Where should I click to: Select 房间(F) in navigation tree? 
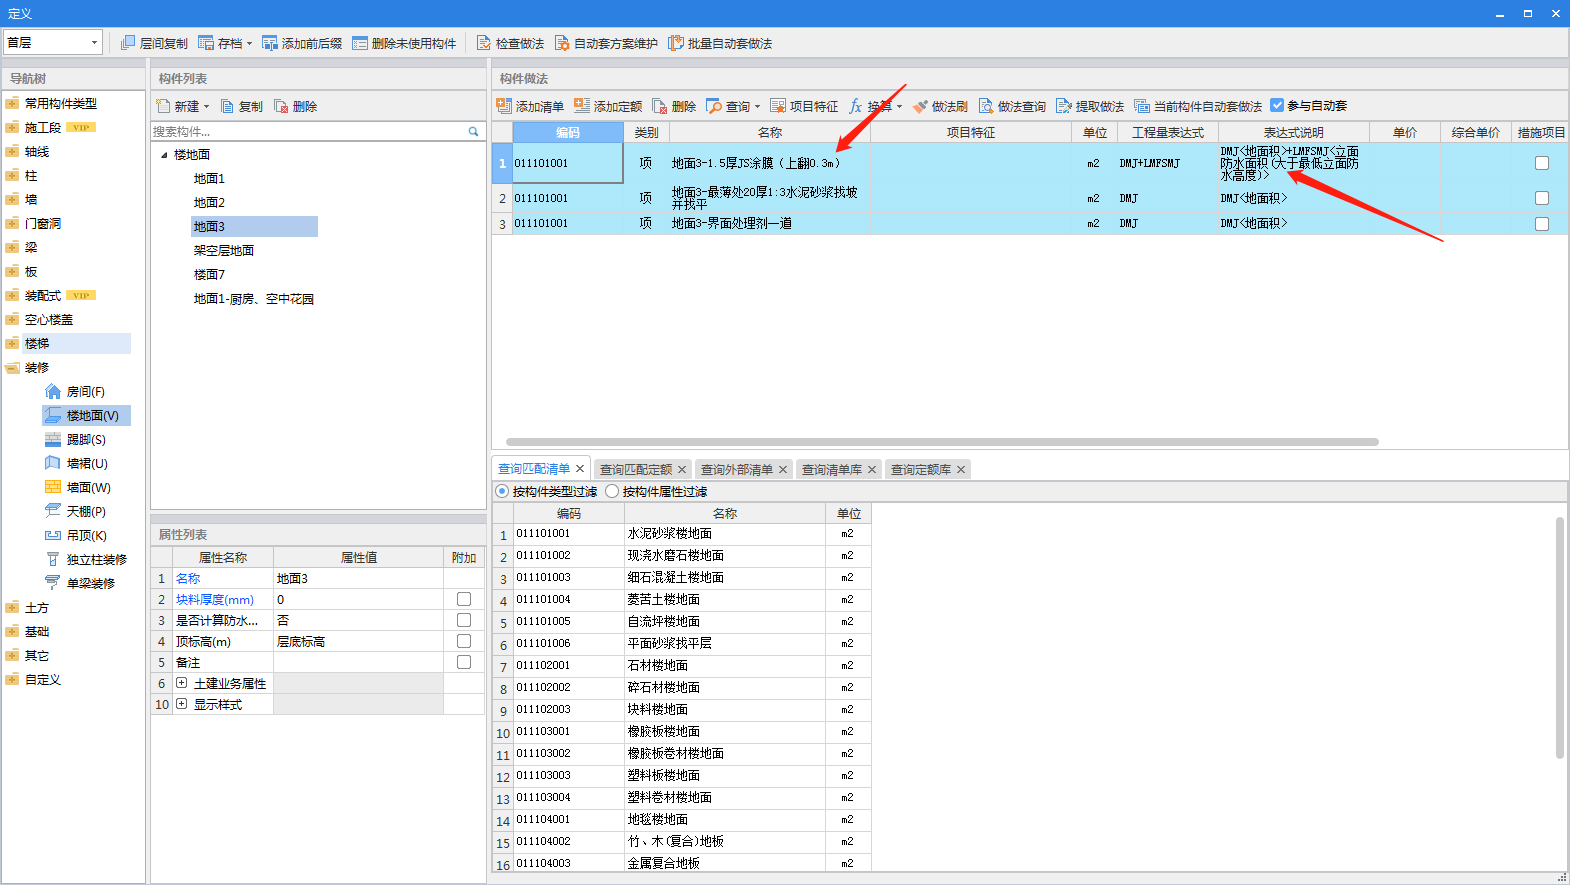(86, 391)
